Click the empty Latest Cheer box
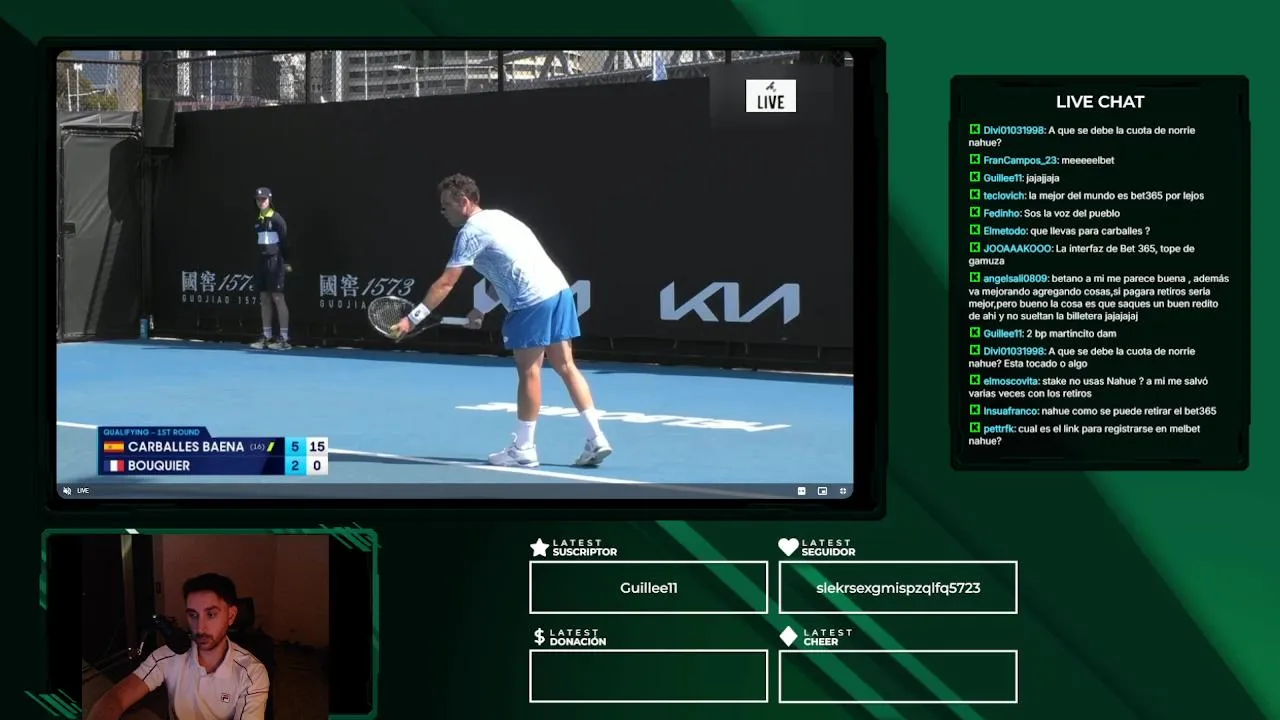The width and height of the screenshot is (1280, 720). tap(898, 676)
